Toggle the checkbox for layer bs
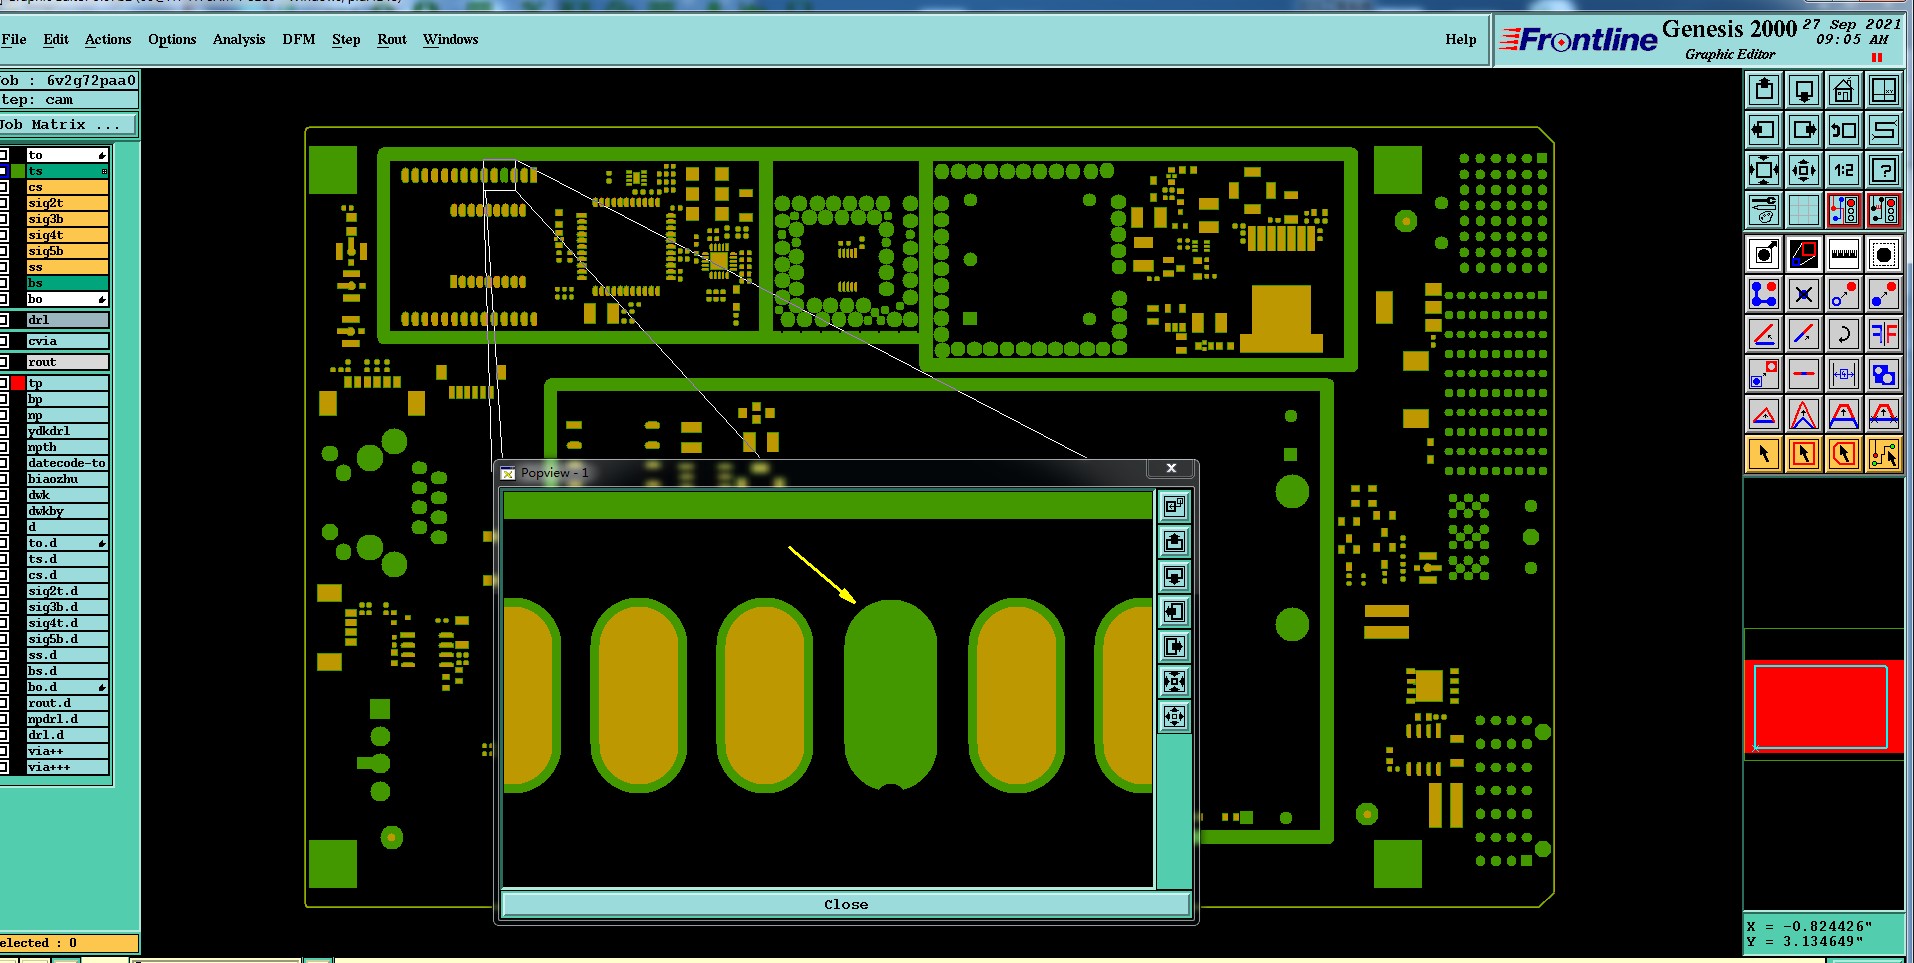 click(x=4, y=283)
